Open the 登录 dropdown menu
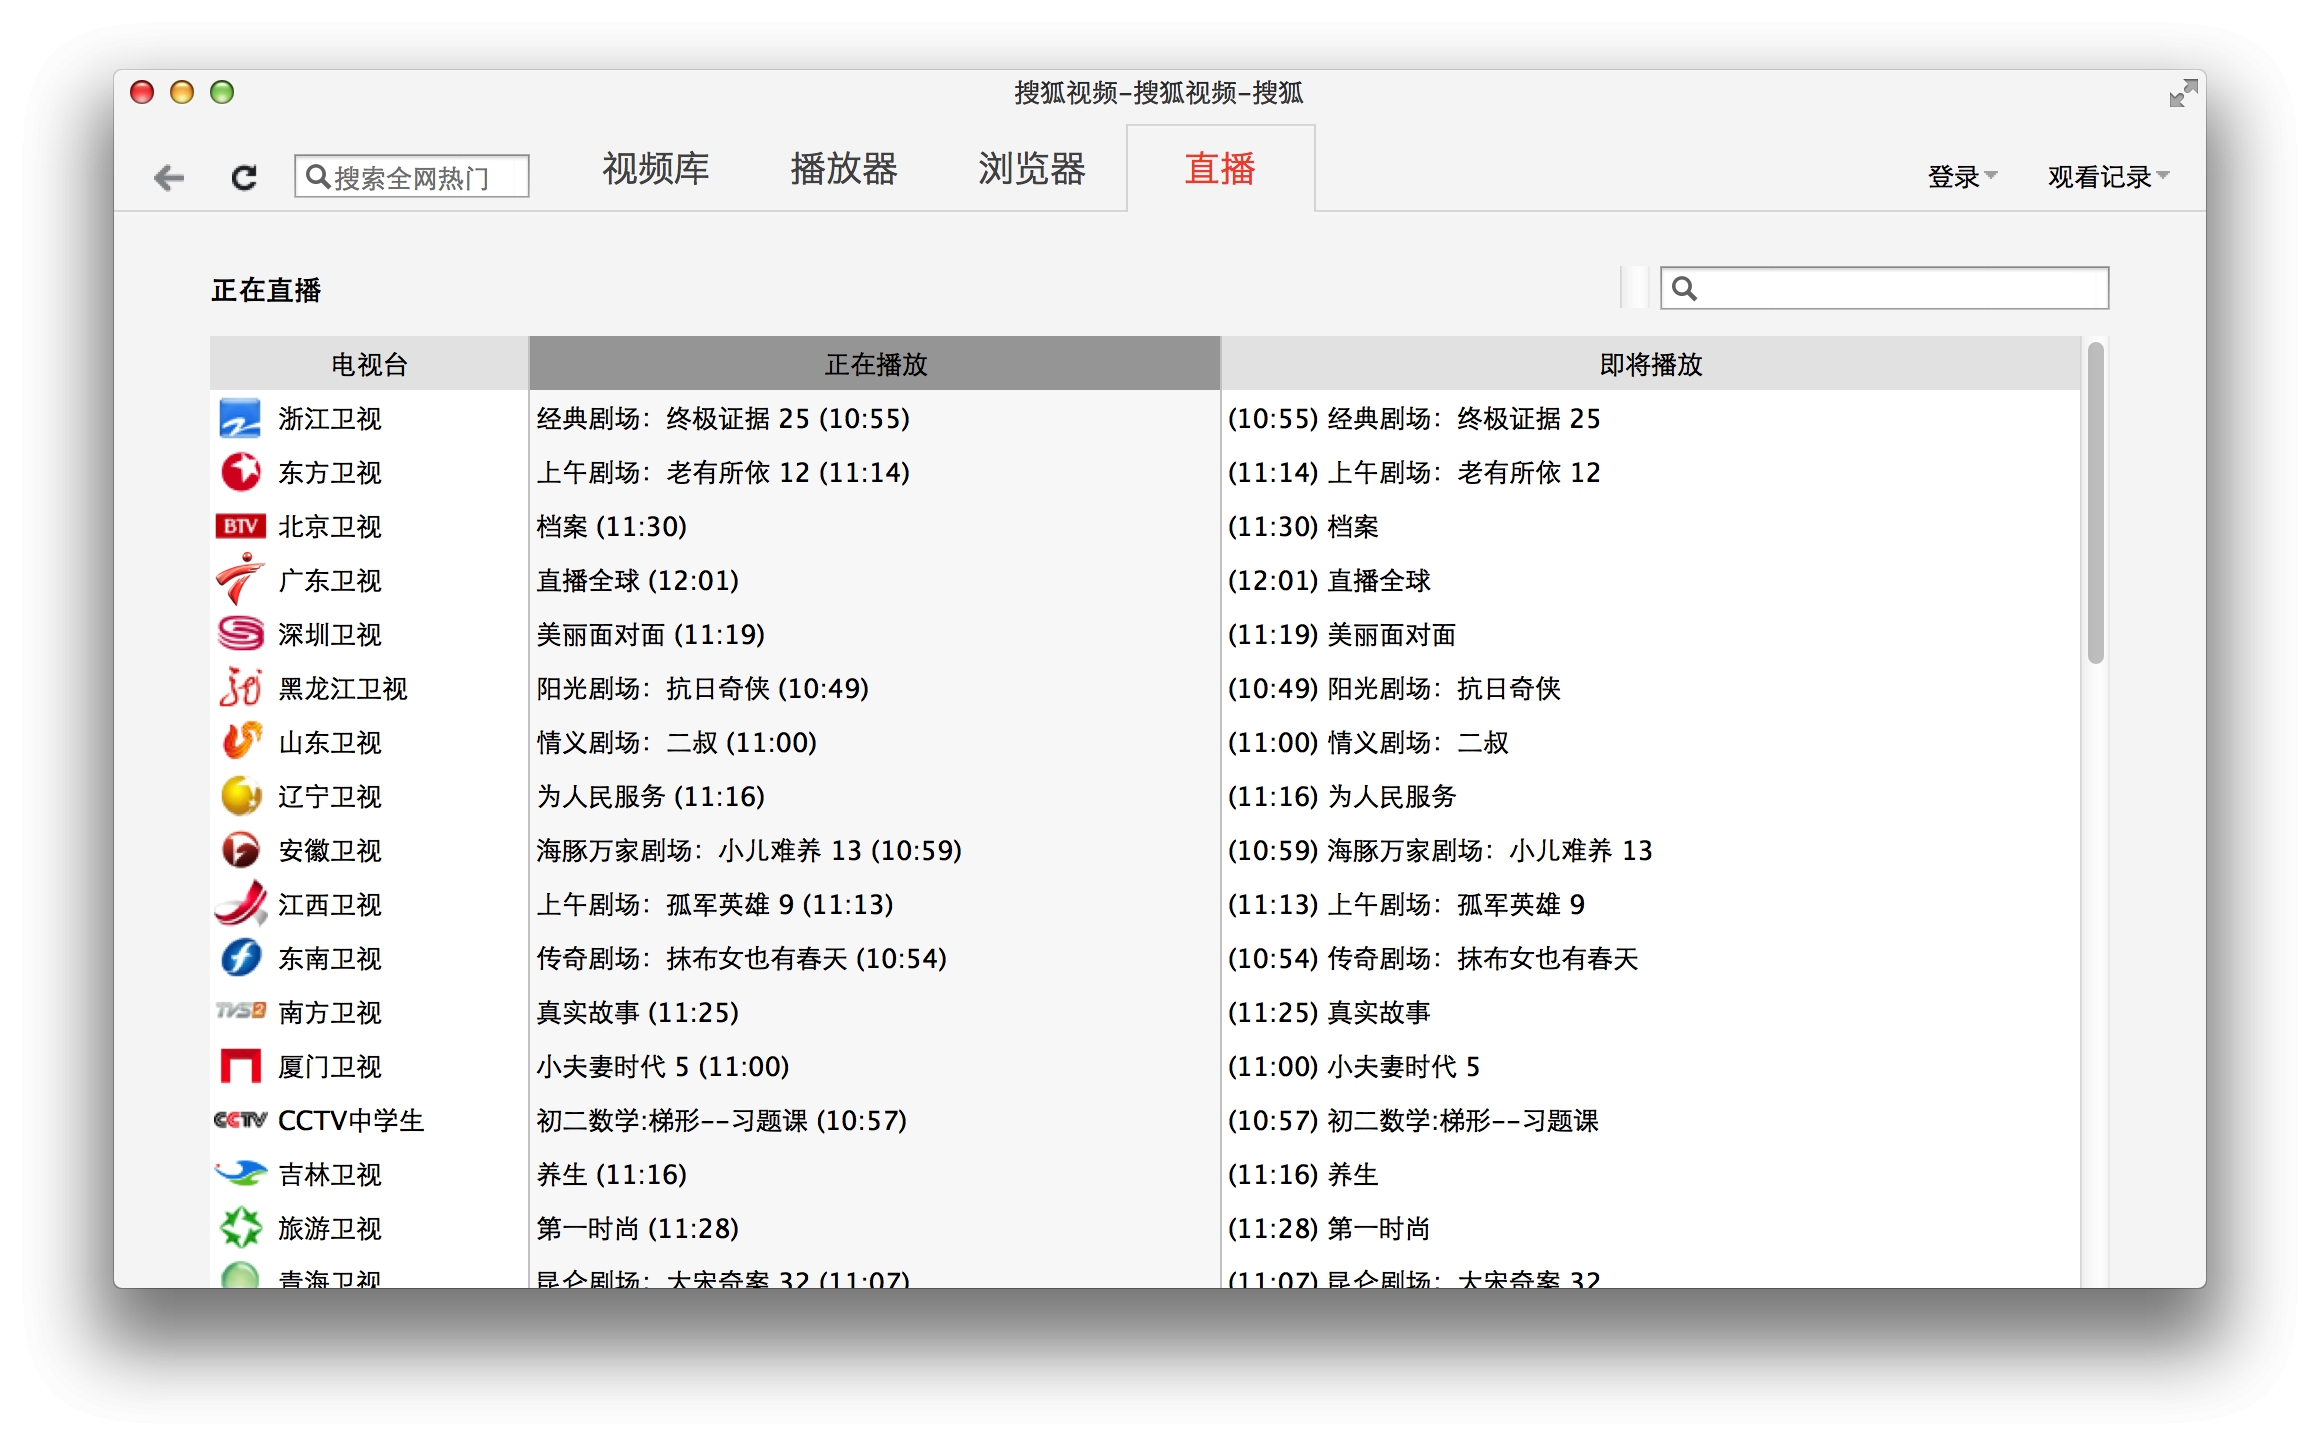 coord(1962,177)
